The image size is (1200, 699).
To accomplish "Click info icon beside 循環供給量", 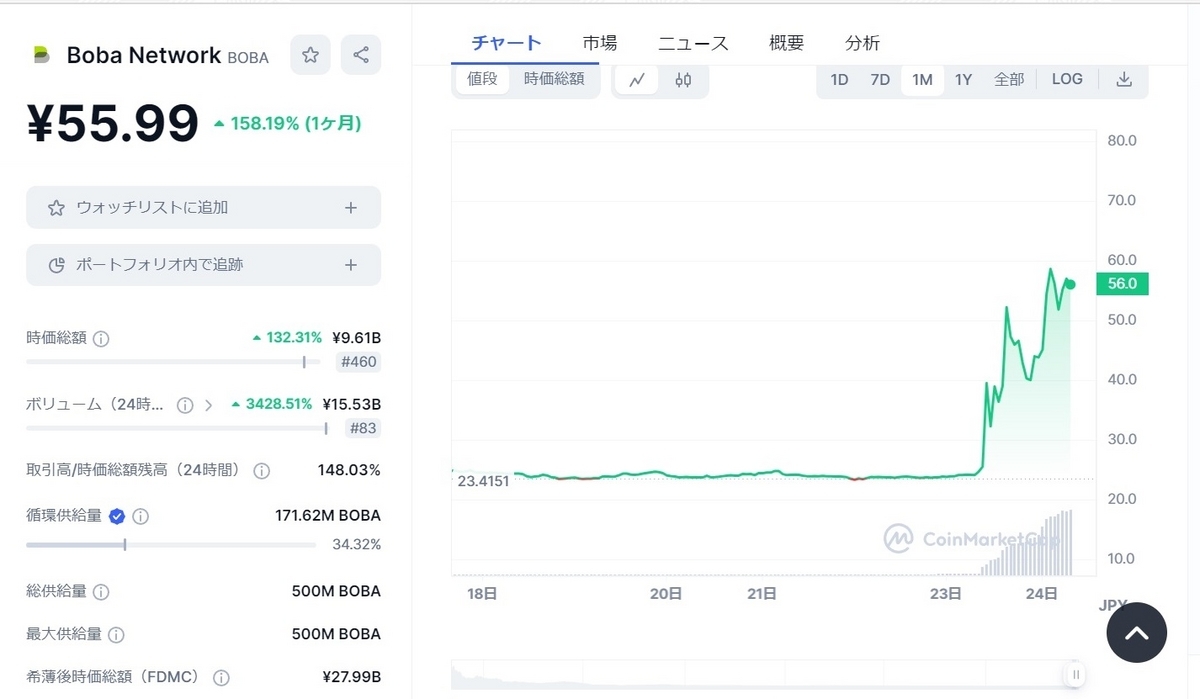I will [x=141, y=517].
